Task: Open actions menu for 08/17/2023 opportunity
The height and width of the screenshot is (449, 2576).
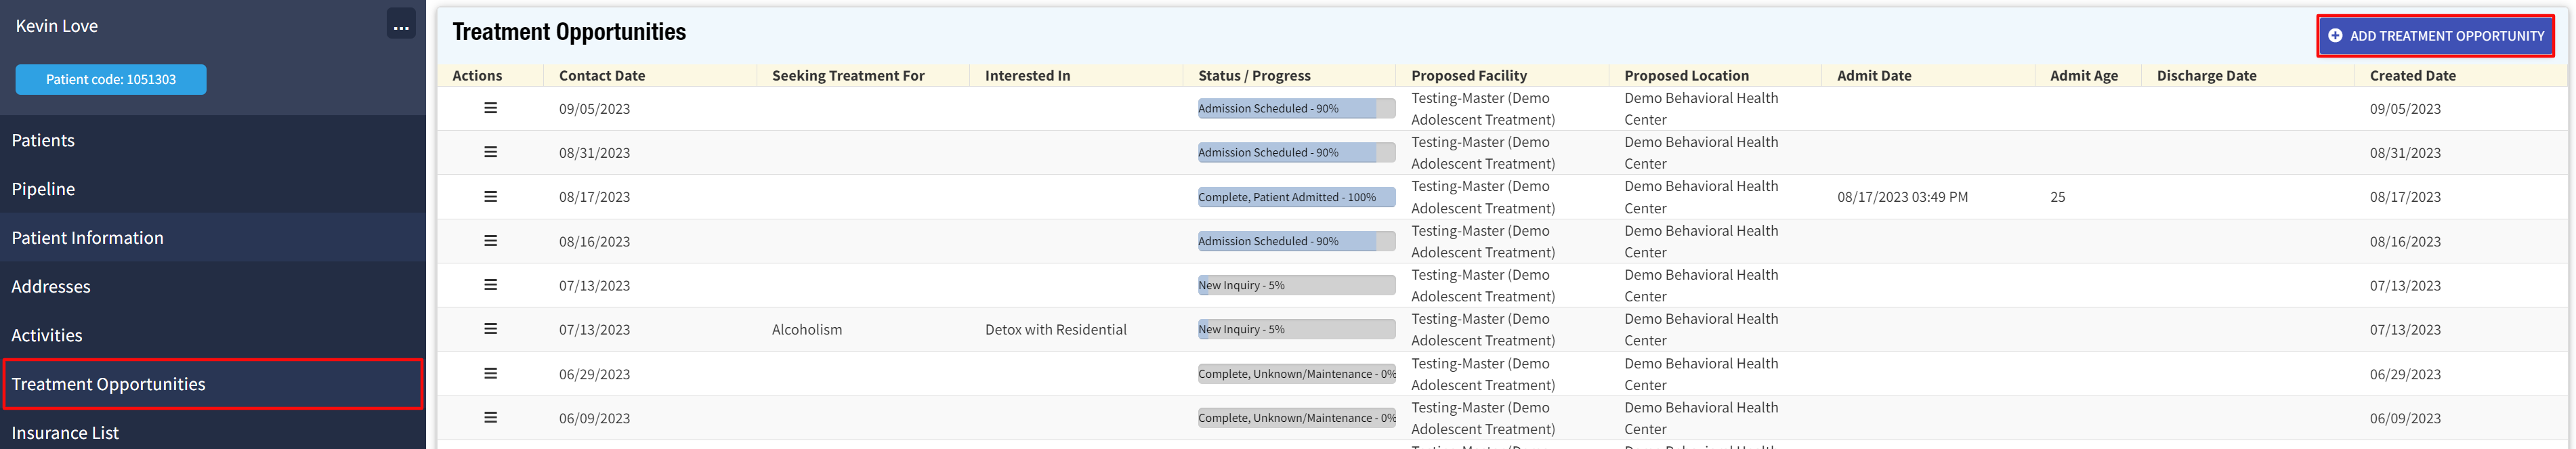Action: pyautogui.click(x=490, y=197)
